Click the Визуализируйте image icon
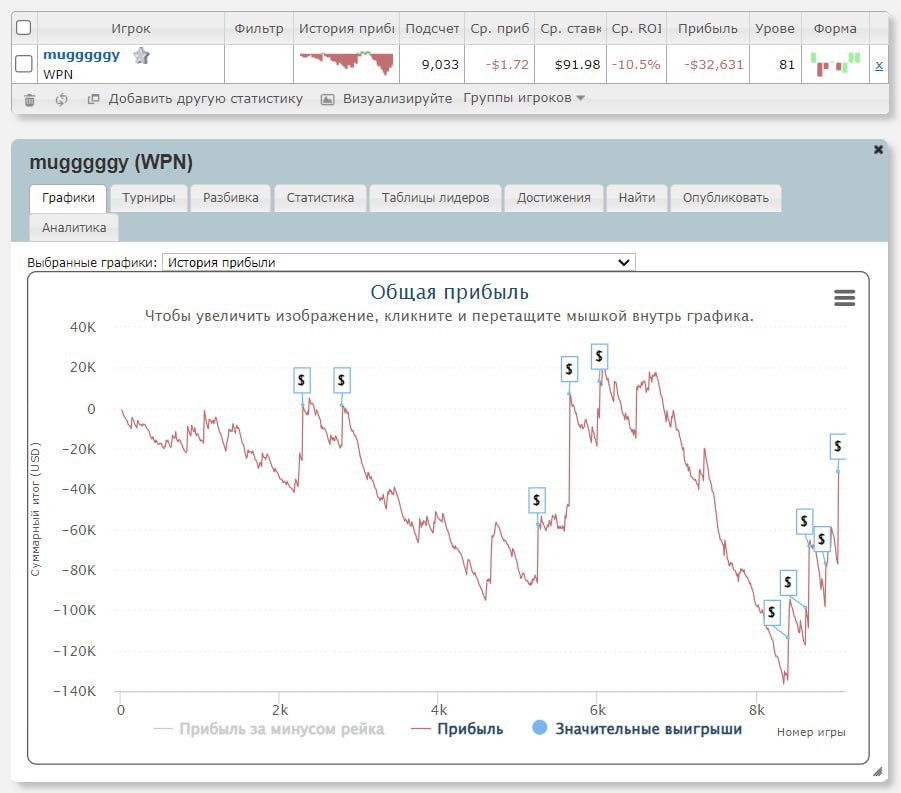The height and width of the screenshot is (793, 901). 327,99
